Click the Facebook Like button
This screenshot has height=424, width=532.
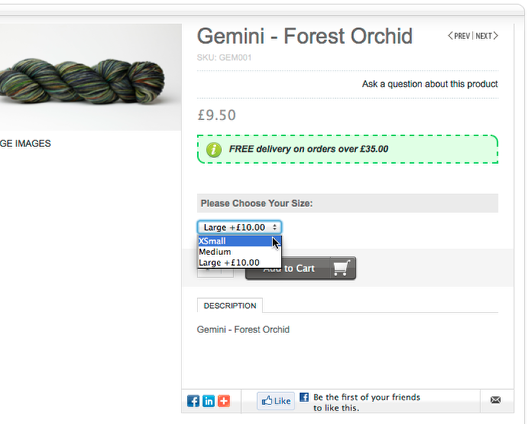click(x=276, y=401)
